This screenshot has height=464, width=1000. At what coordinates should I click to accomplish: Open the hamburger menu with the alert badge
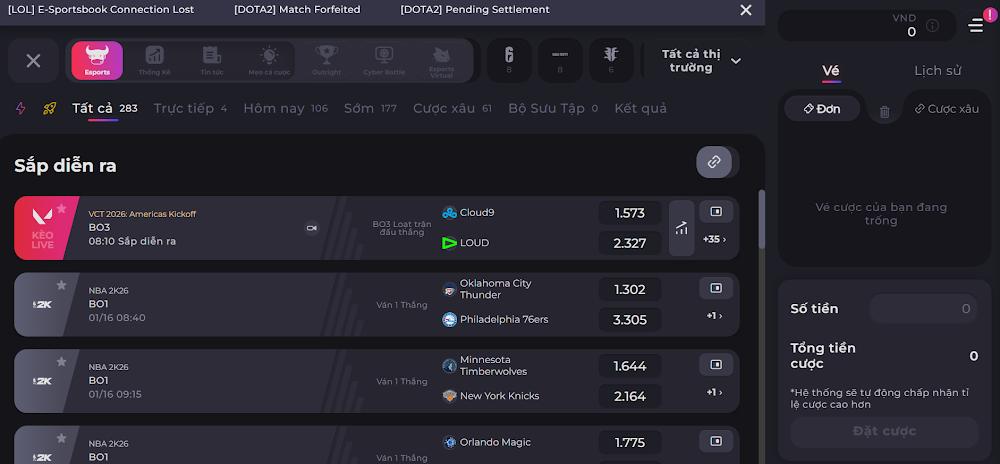coord(976,25)
